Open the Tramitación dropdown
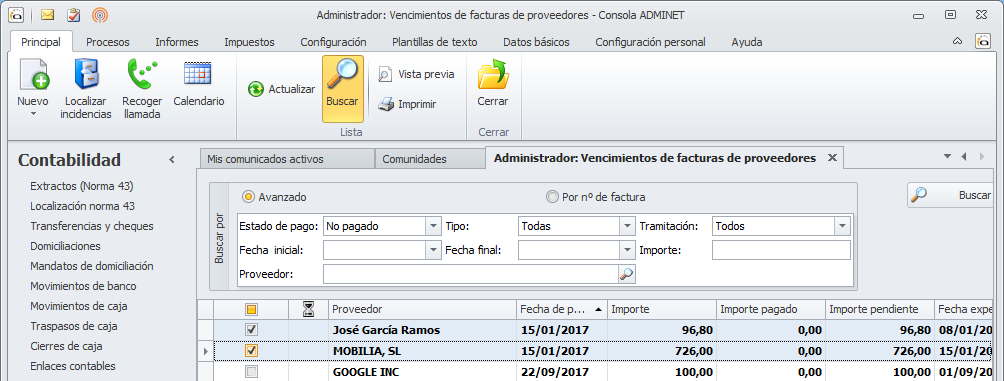This screenshot has width=1004, height=381. point(842,226)
